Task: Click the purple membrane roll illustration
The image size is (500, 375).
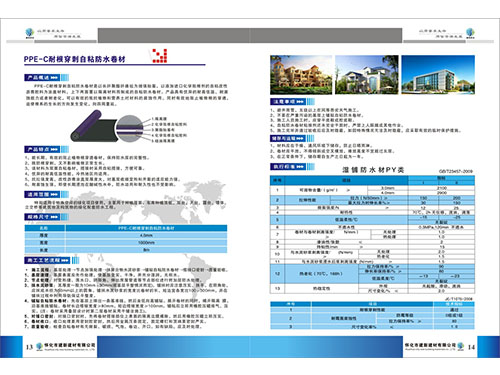Action: (x=93, y=127)
